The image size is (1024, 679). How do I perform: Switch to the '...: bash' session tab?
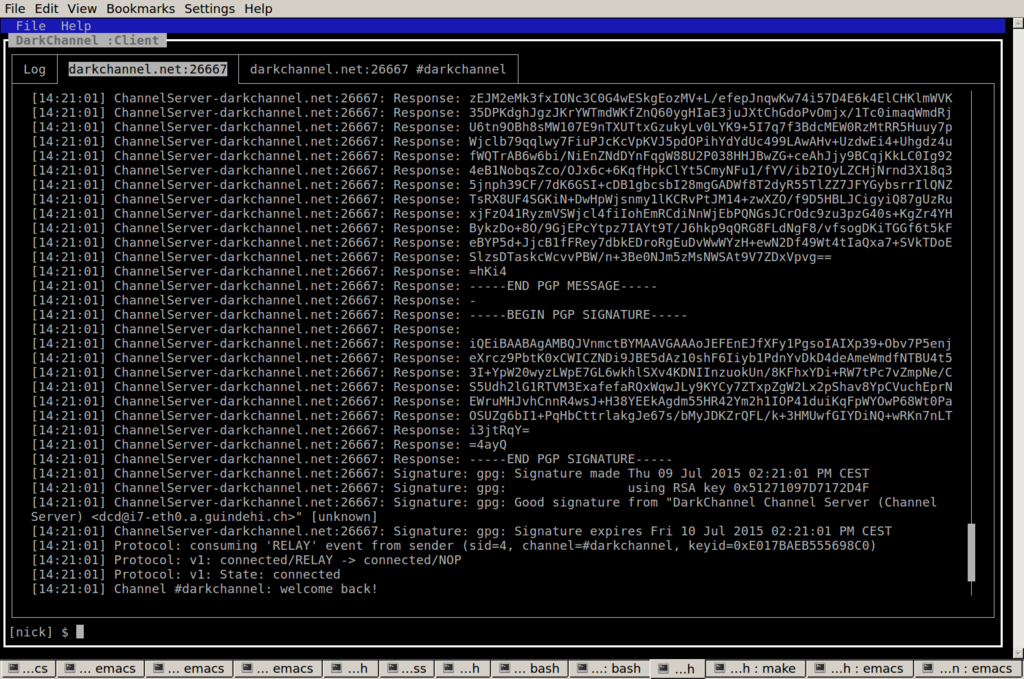(610, 669)
